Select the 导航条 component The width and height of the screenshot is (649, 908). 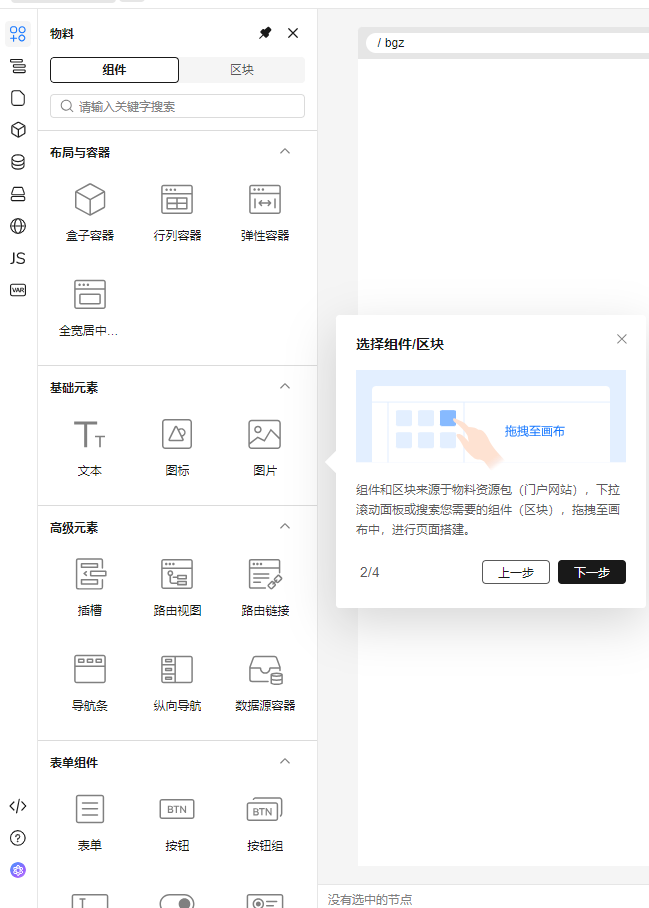(90, 682)
